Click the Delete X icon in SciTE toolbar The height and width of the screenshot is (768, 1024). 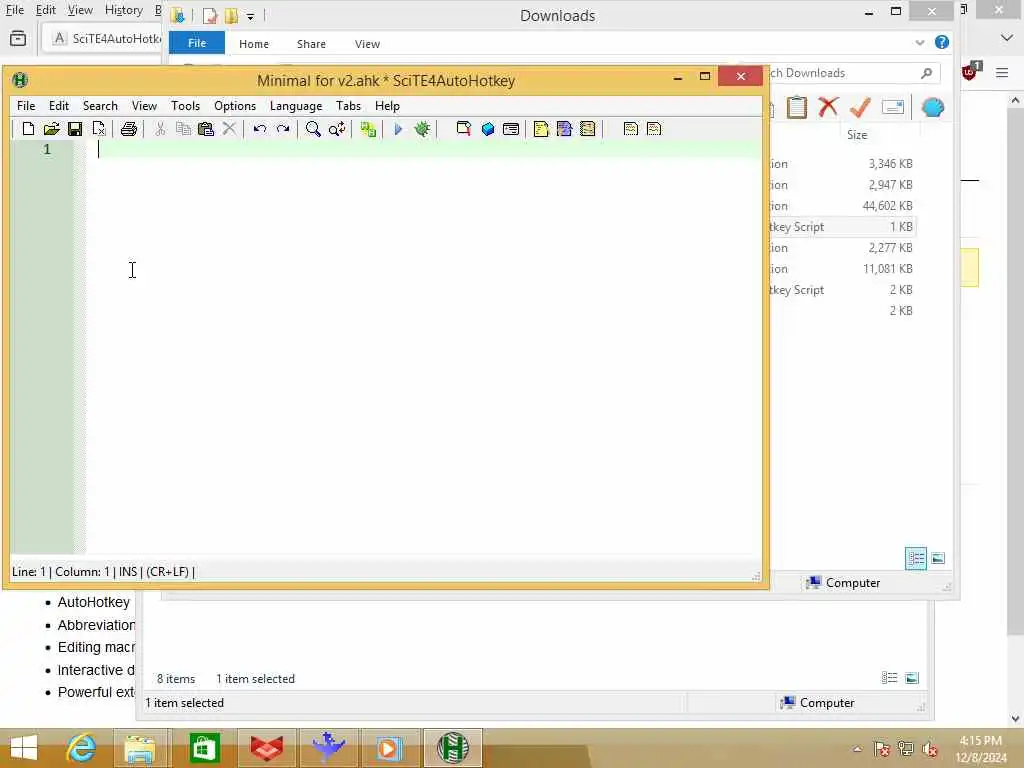(x=229, y=129)
